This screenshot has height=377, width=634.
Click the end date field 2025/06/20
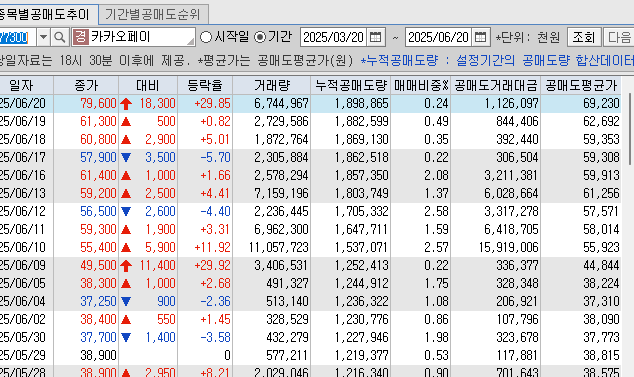click(x=439, y=37)
